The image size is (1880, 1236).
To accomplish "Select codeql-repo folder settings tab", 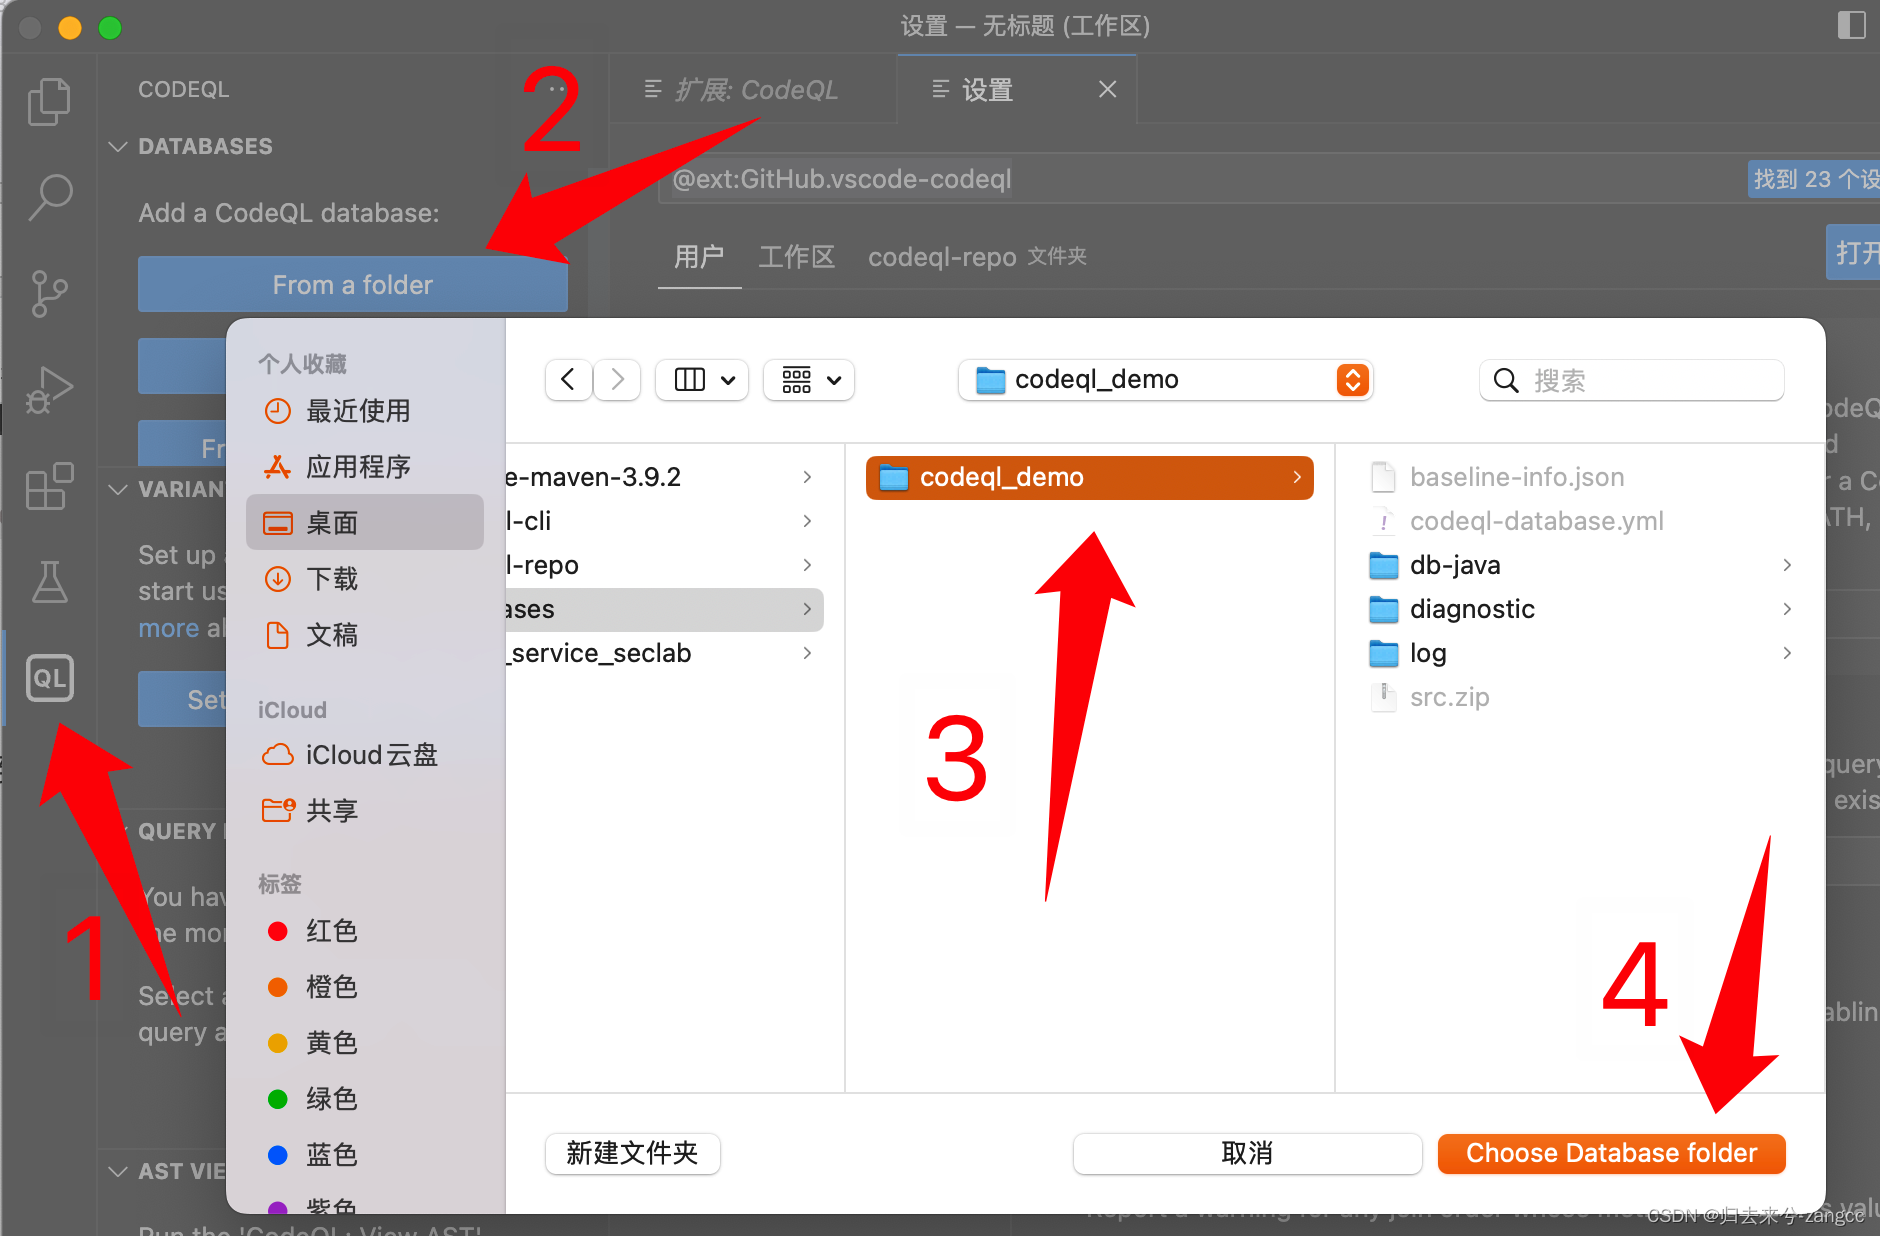I will [x=977, y=257].
